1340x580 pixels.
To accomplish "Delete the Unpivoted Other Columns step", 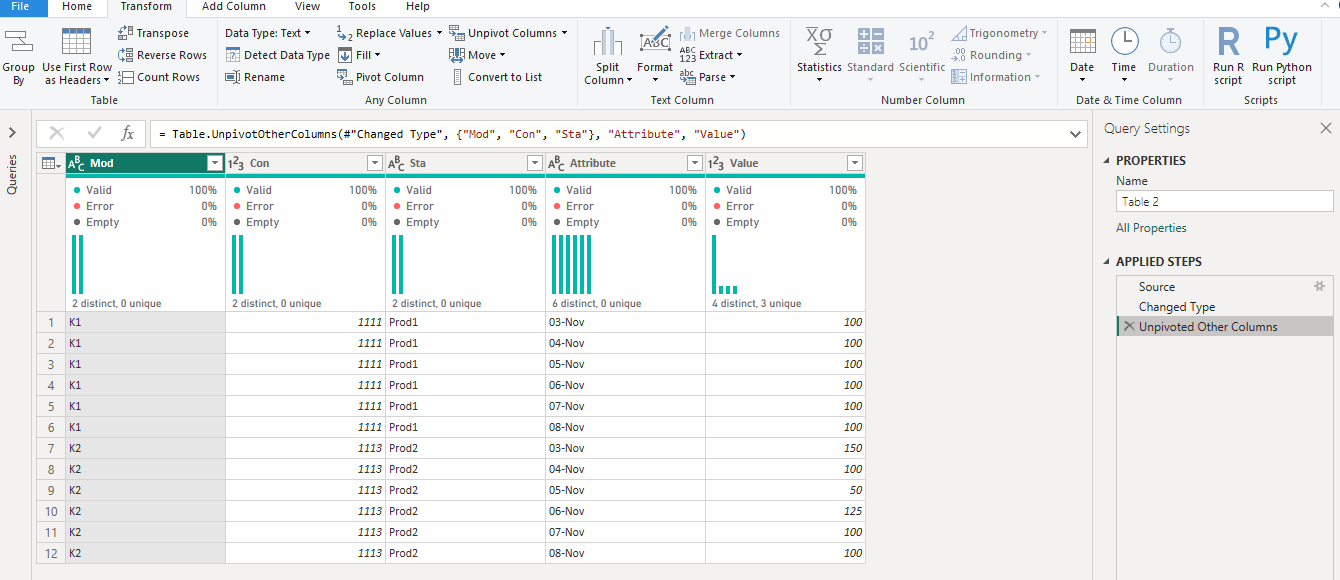I will (x=1128, y=327).
